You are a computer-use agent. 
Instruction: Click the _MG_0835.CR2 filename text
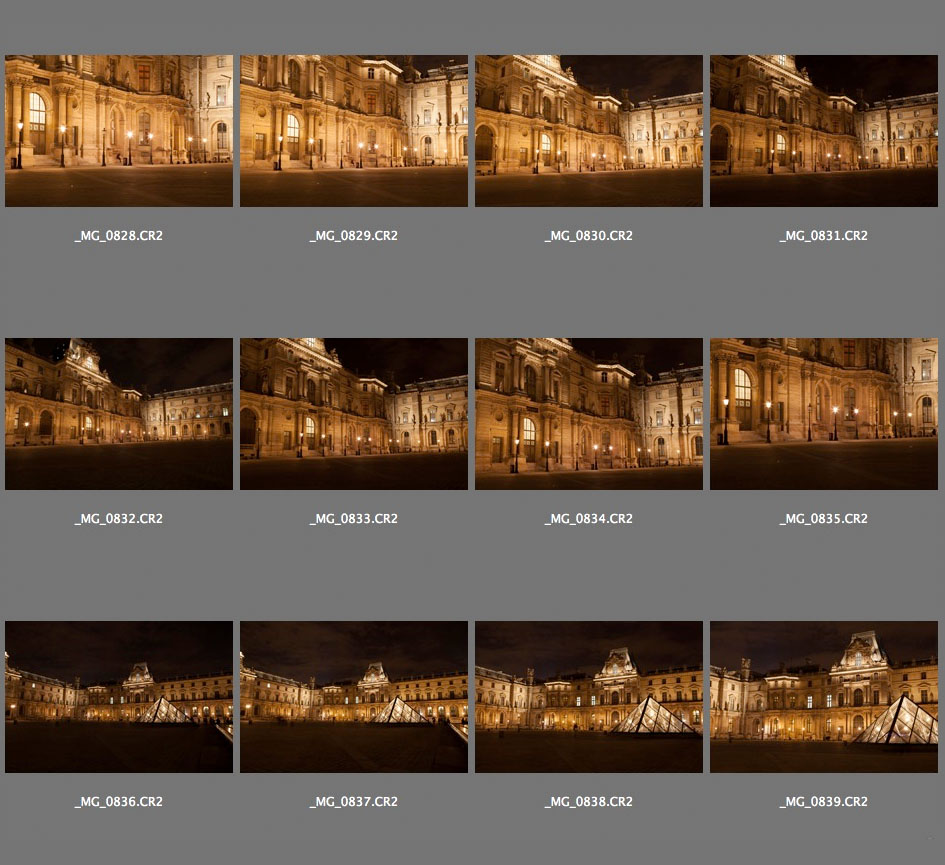click(x=824, y=519)
